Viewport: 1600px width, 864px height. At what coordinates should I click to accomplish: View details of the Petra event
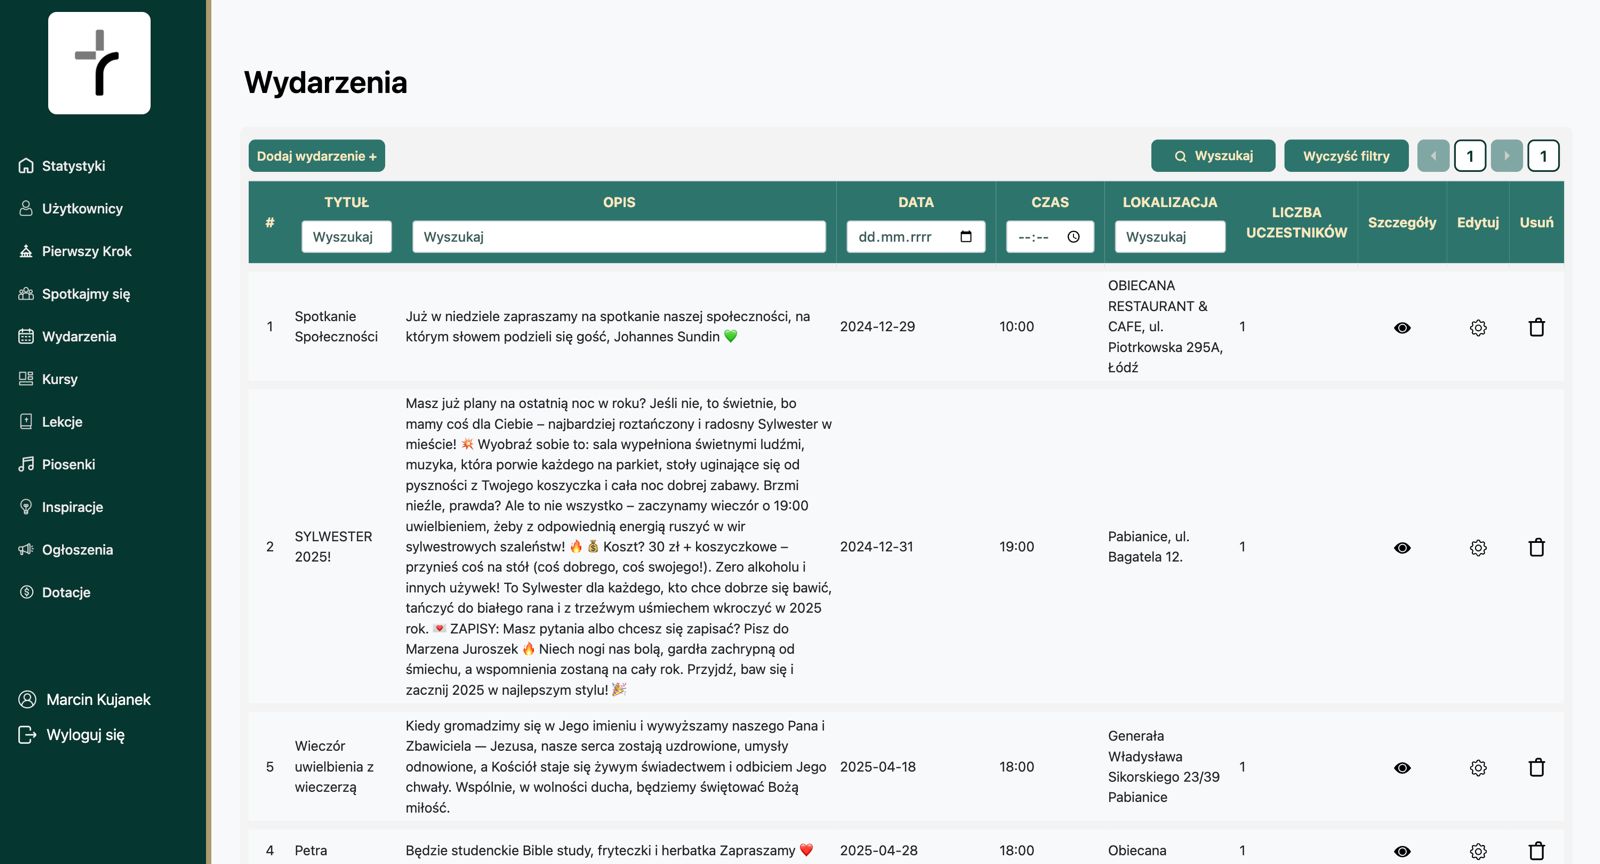(x=1402, y=851)
